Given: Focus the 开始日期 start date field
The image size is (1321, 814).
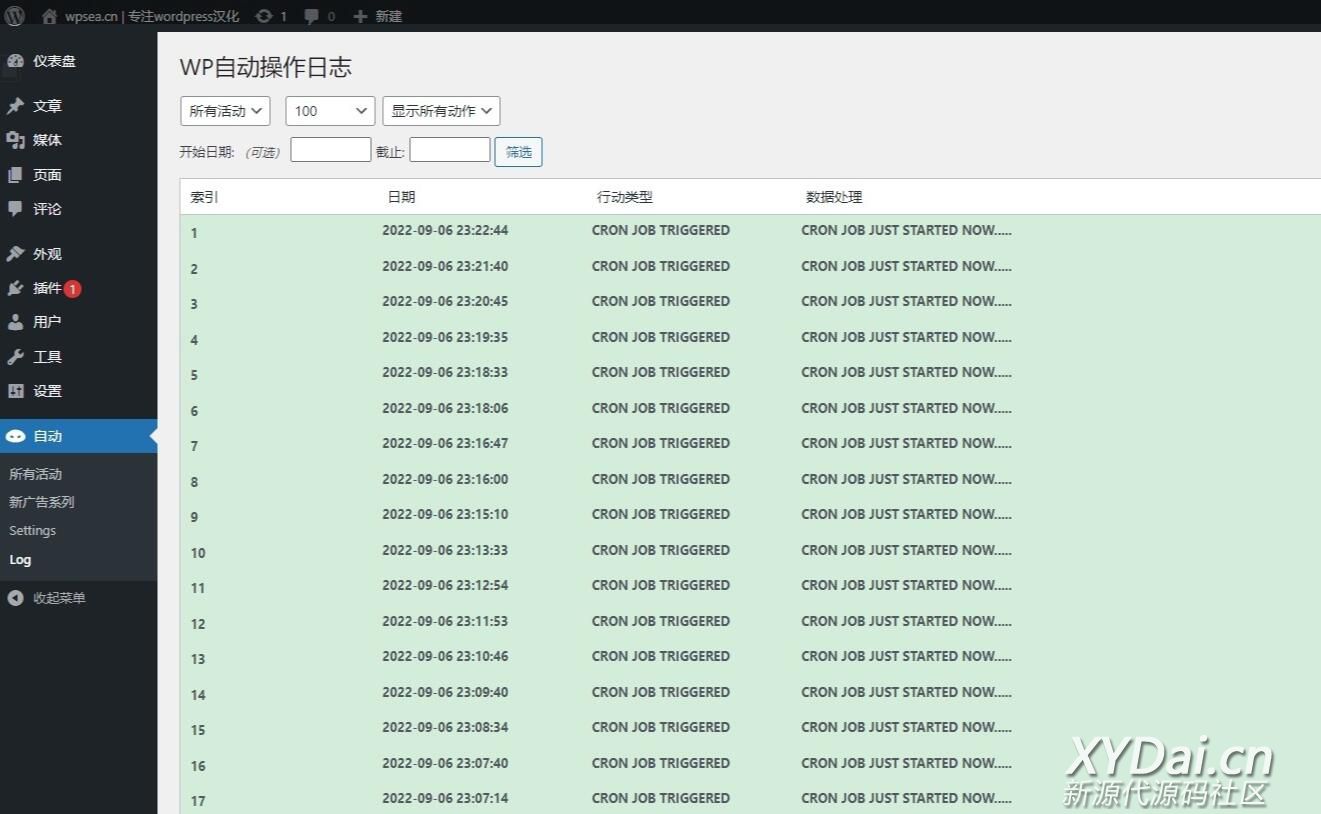Looking at the screenshot, I should pos(330,150).
